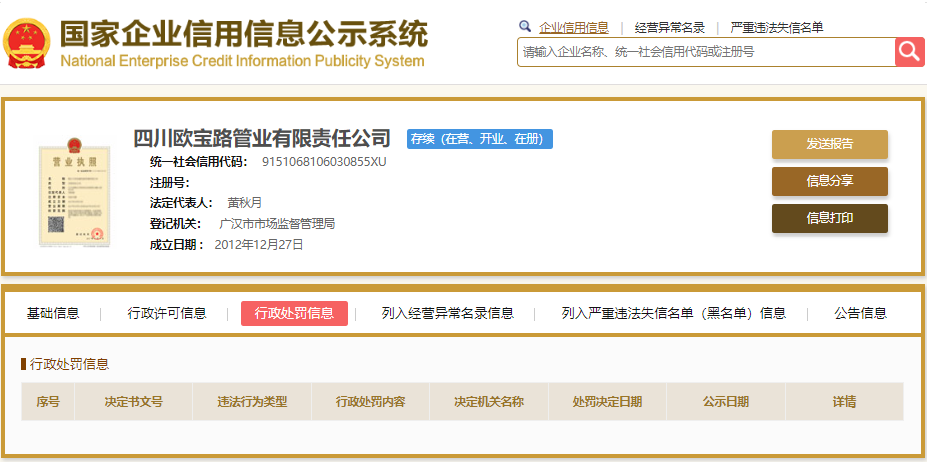Click the 违法行为类型 column header
Screen dimensions: 927x462
coord(252,402)
